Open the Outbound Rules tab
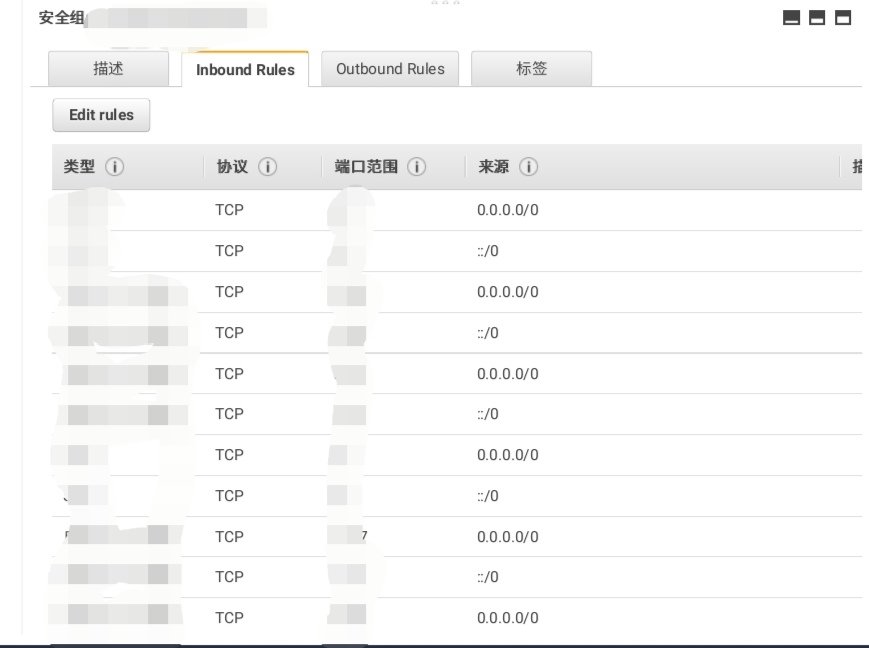The image size is (869, 648). (390, 69)
